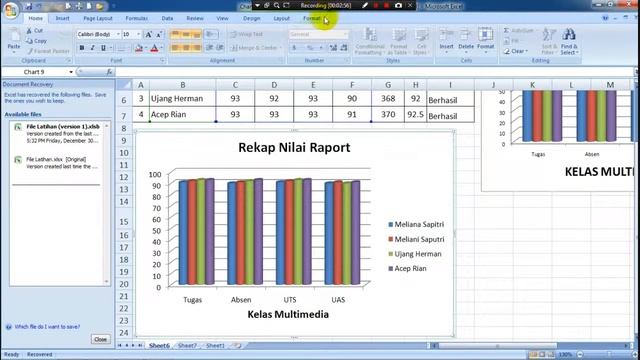Zoom out with the minus button
This screenshot has height=360, width=640.
(580, 355)
